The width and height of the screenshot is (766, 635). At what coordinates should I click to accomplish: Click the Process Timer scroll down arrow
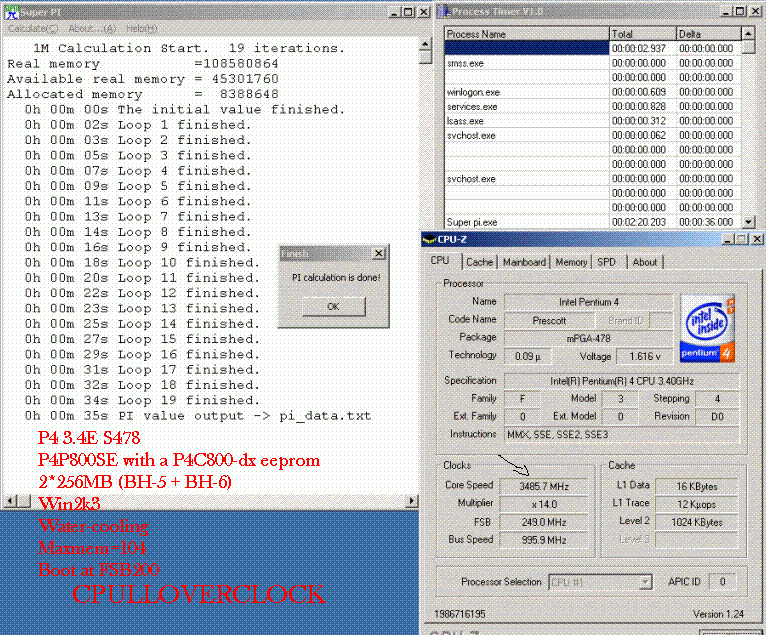(x=749, y=221)
